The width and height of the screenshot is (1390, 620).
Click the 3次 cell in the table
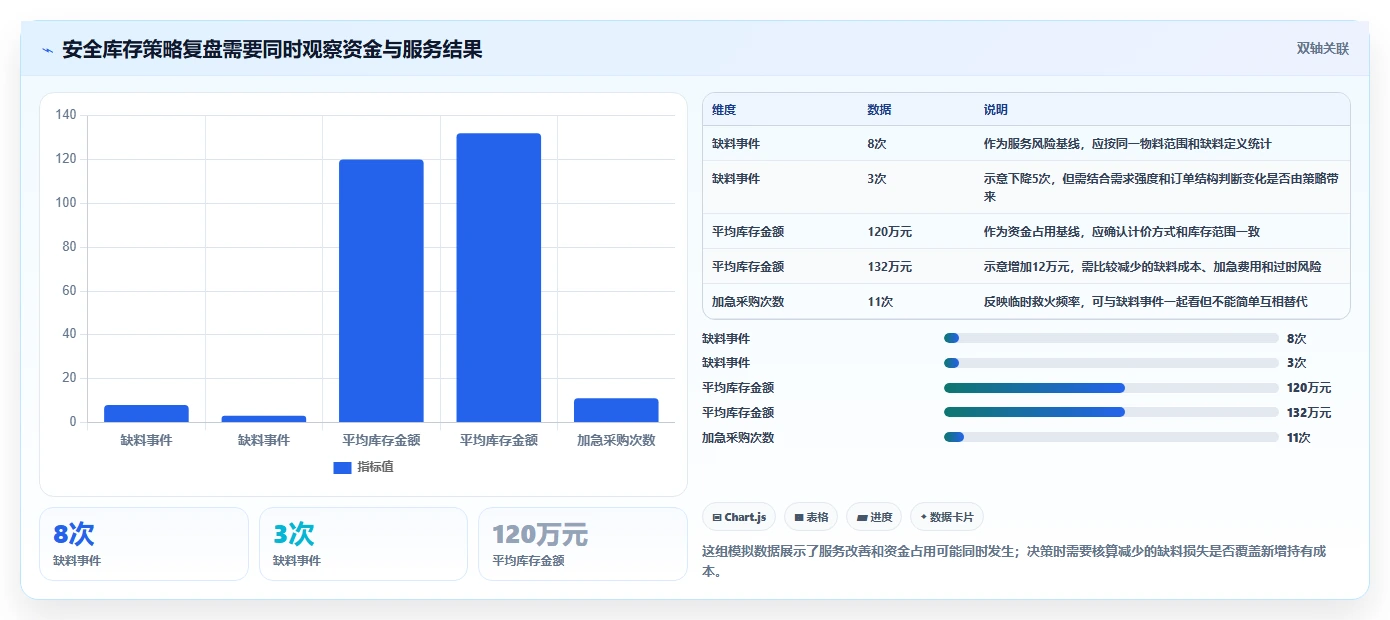[877, 179]
